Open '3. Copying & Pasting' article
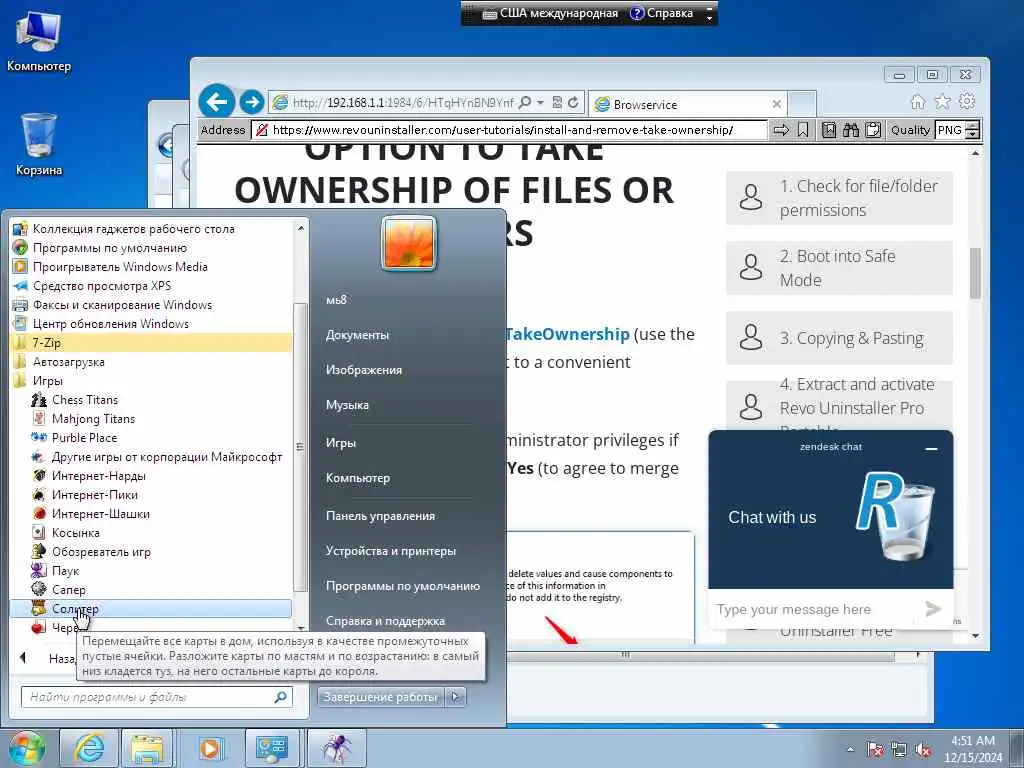Viewport: 1024px width, 768px height. point(839,338)
